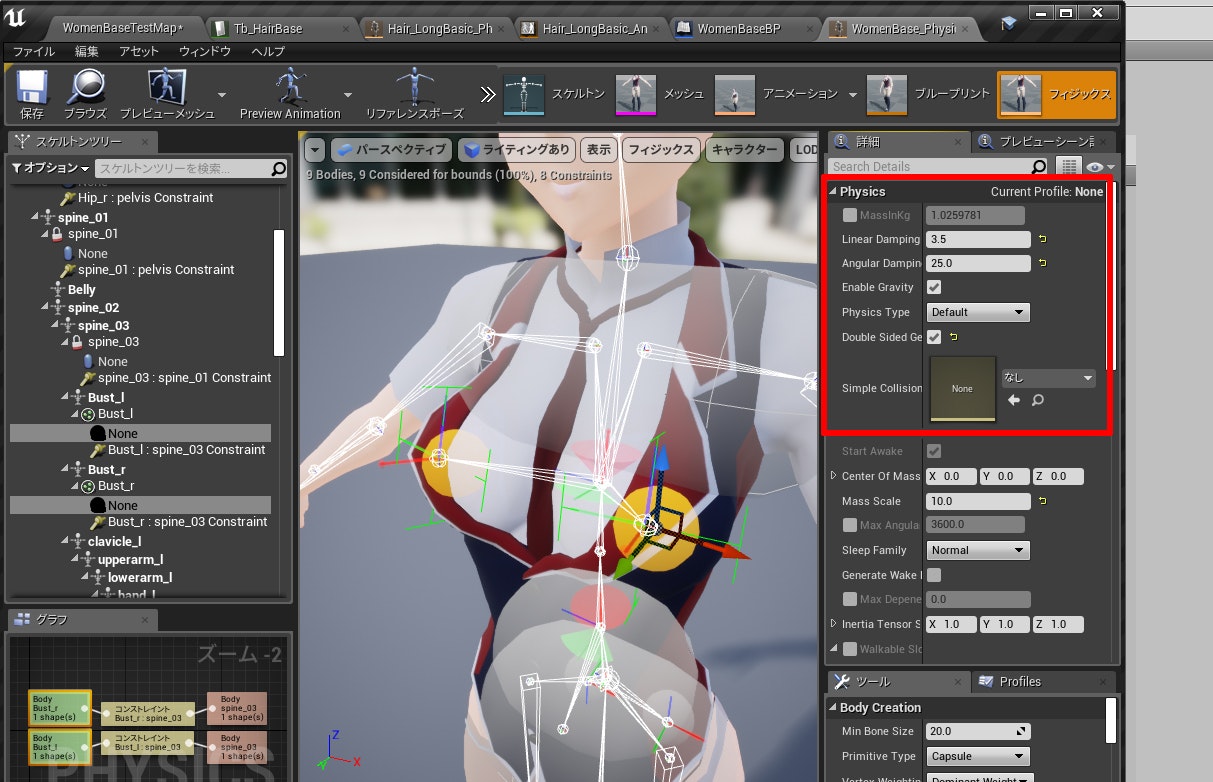Reset Mass Scale to default arrow

(x=1042, y=501)
